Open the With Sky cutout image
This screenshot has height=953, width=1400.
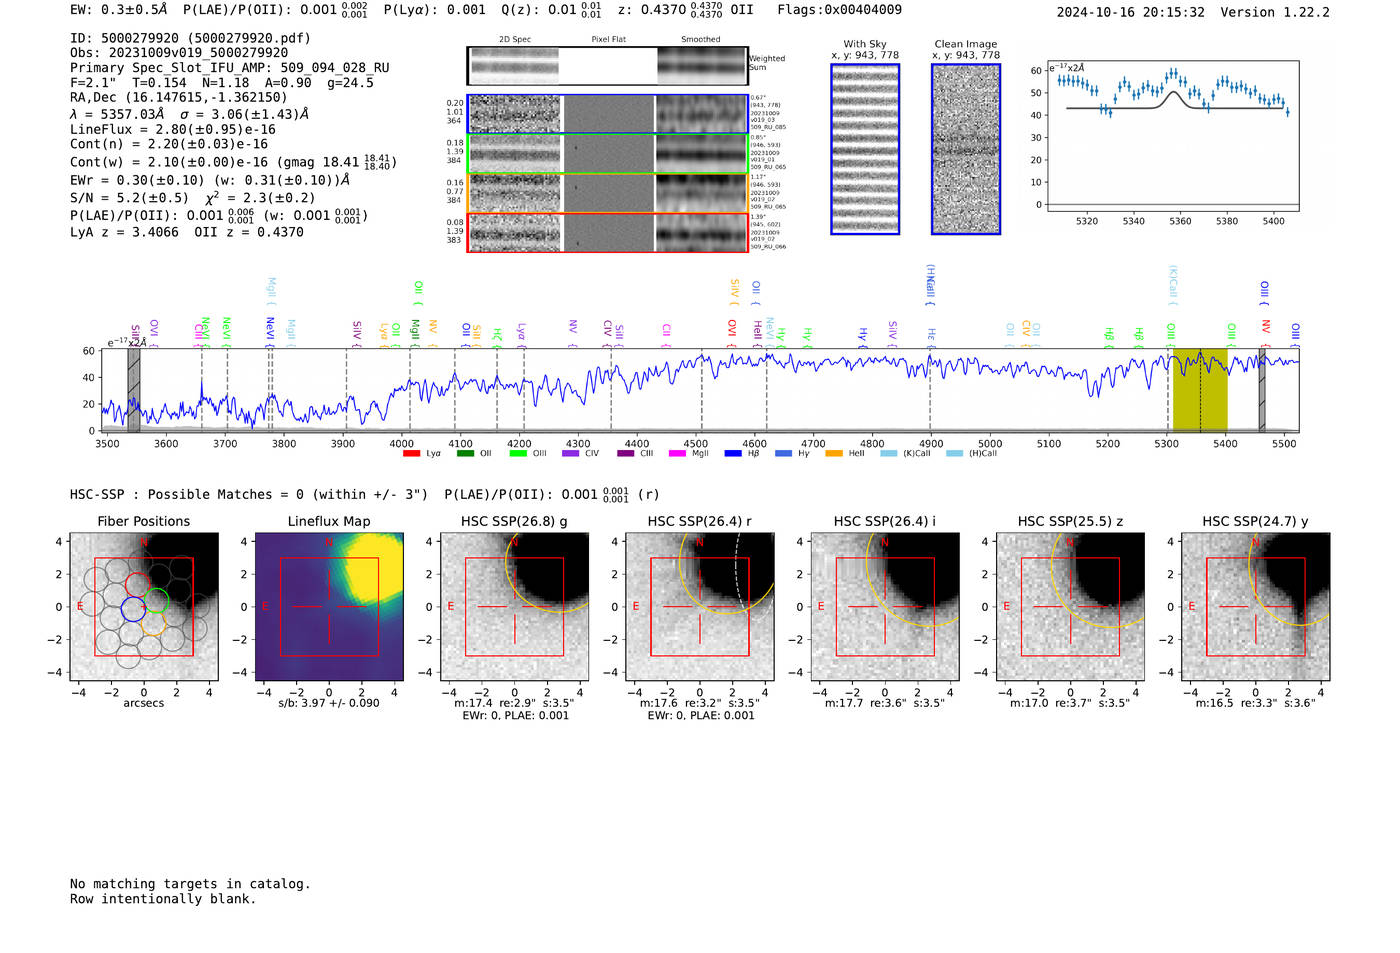pyautogui.click(x=865, y=149)
